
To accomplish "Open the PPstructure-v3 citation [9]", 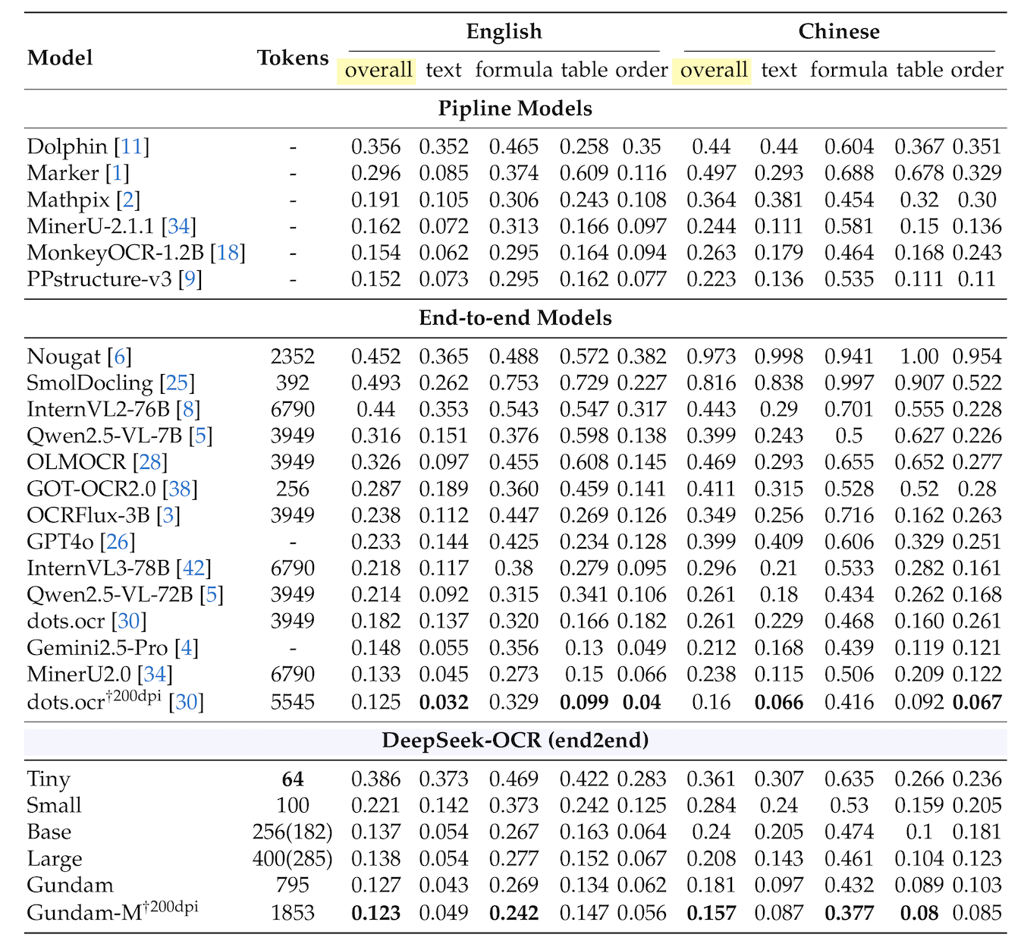I will [190, 279].
